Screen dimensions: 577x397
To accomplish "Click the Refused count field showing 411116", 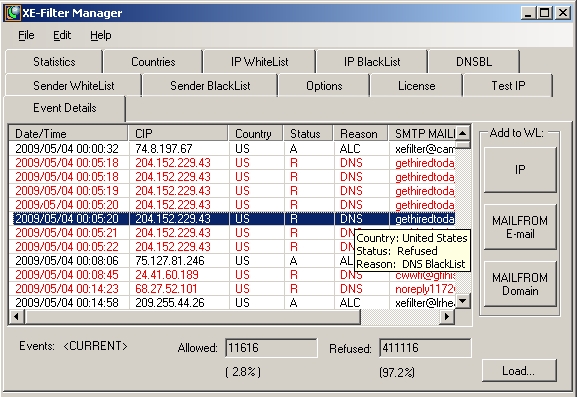I will click(425, 348).
